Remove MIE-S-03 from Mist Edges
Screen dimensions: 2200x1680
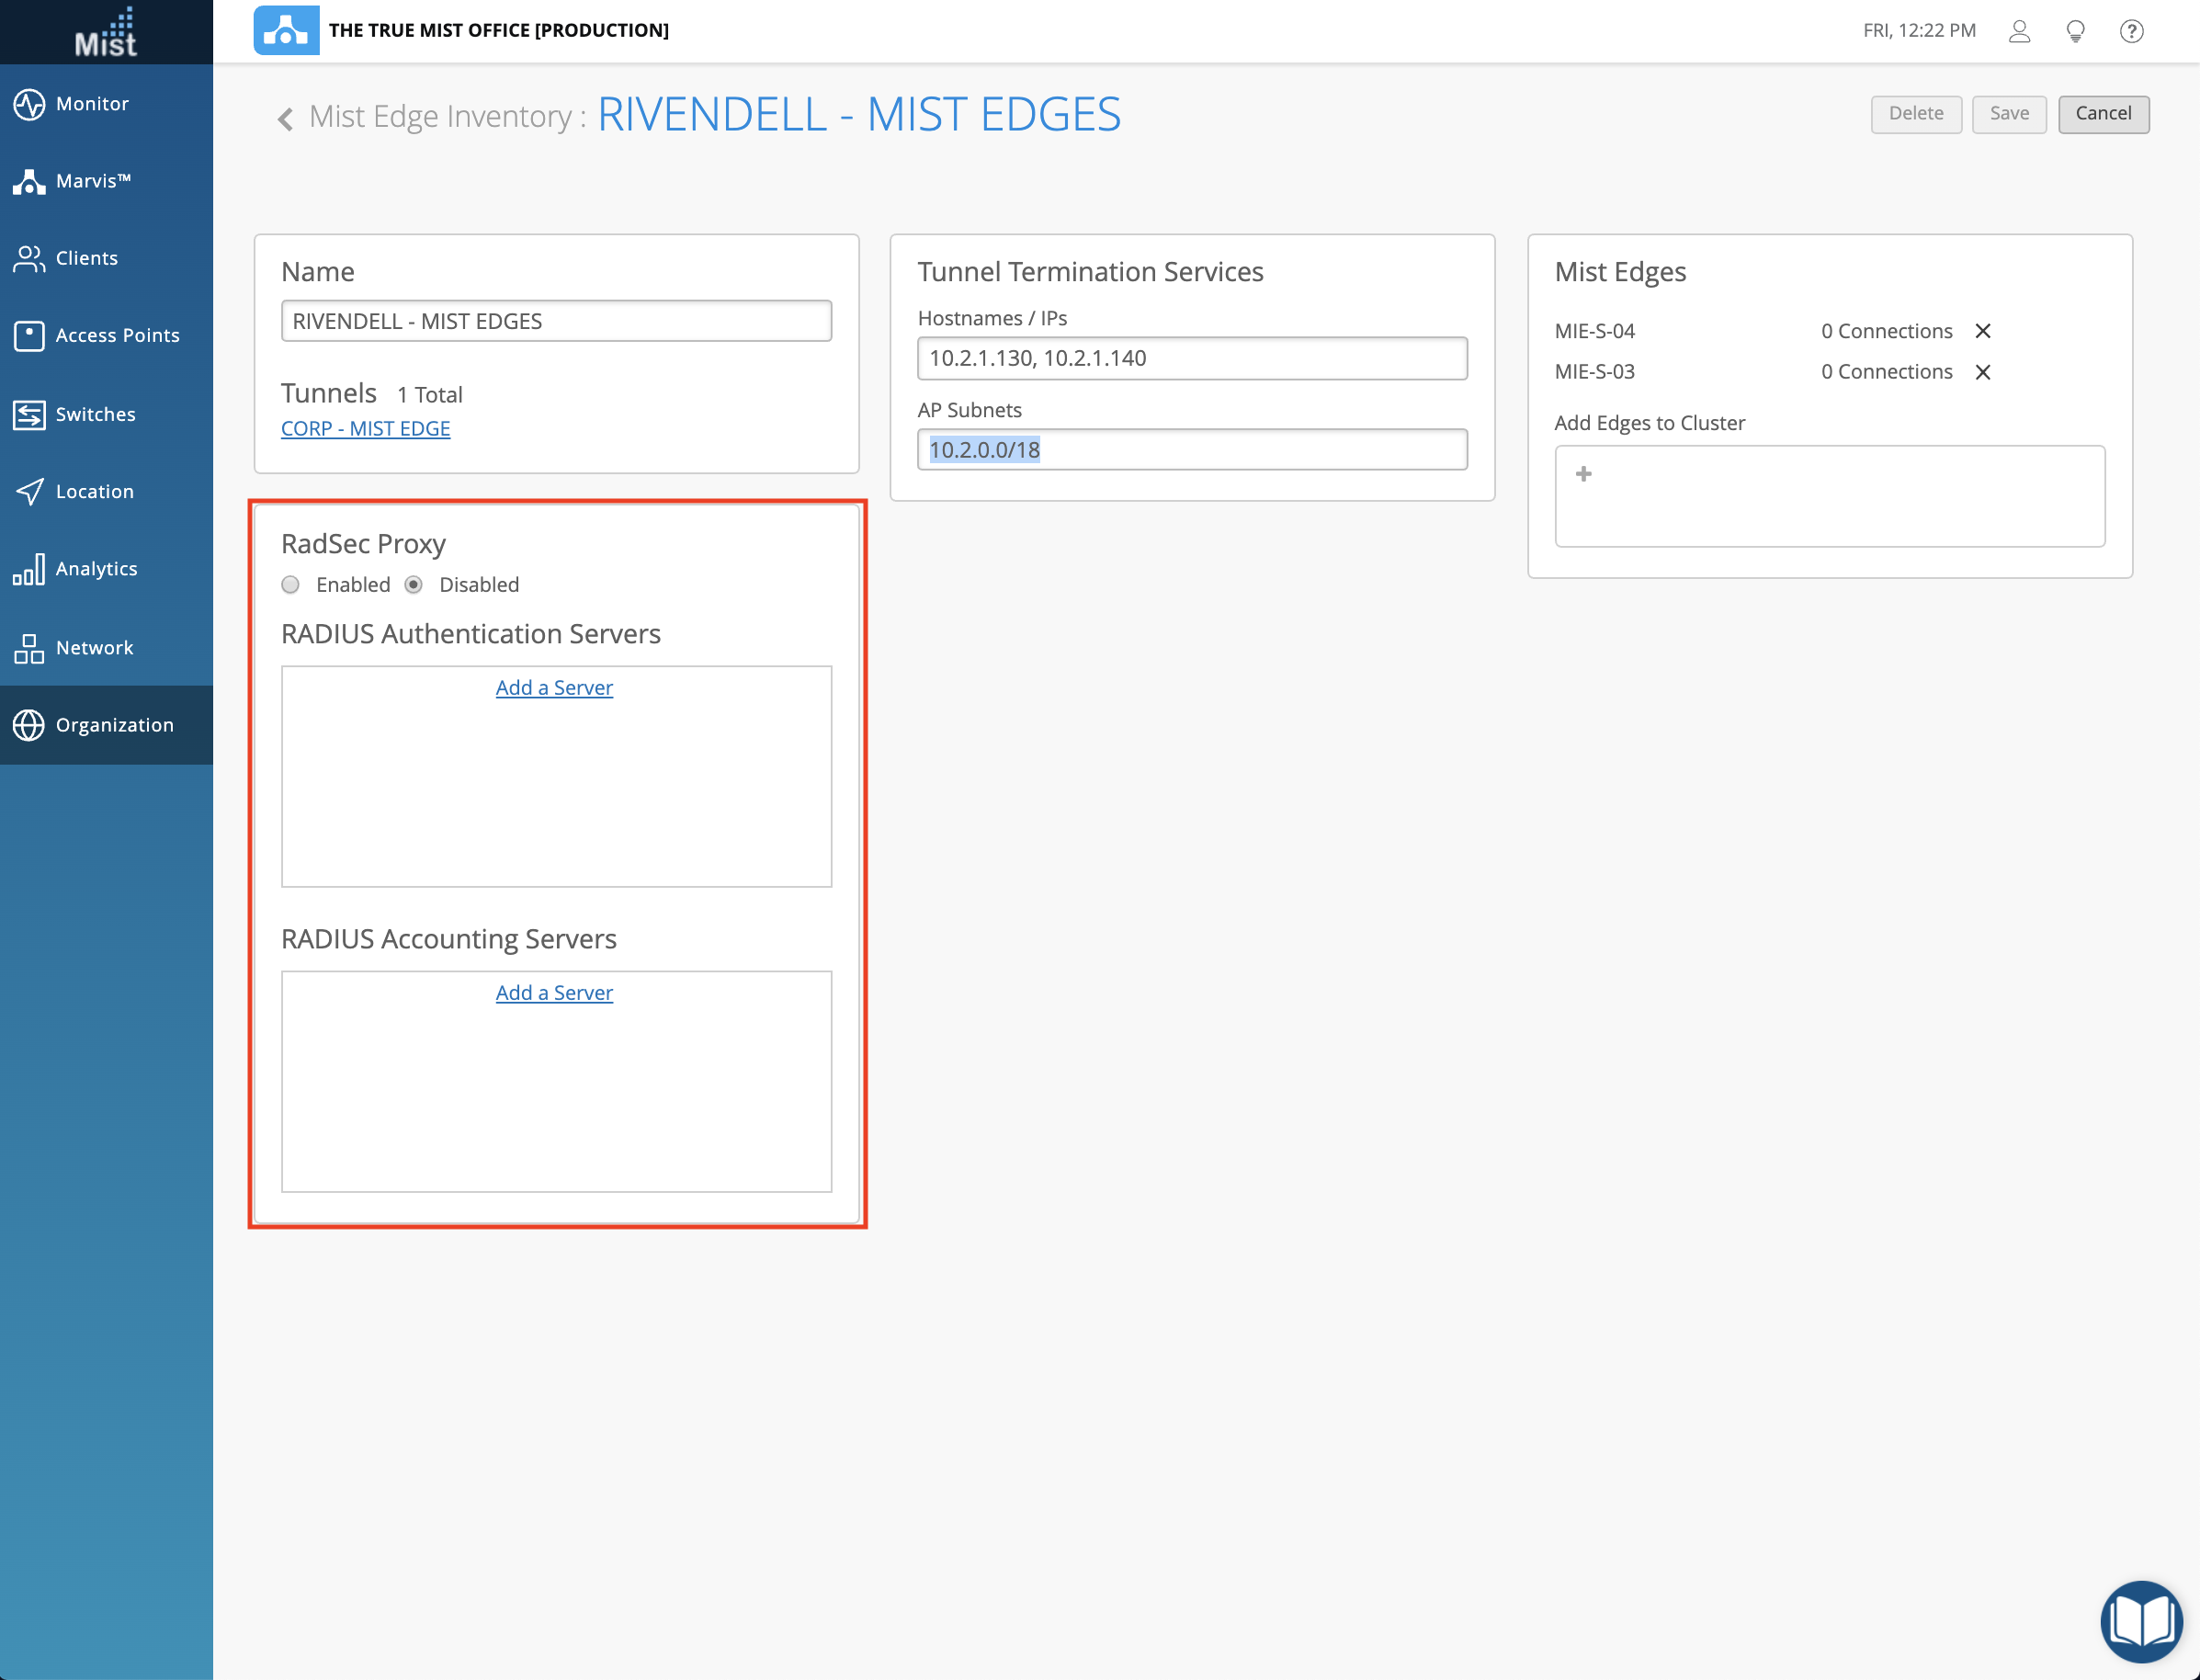(x=1983, y=372)
